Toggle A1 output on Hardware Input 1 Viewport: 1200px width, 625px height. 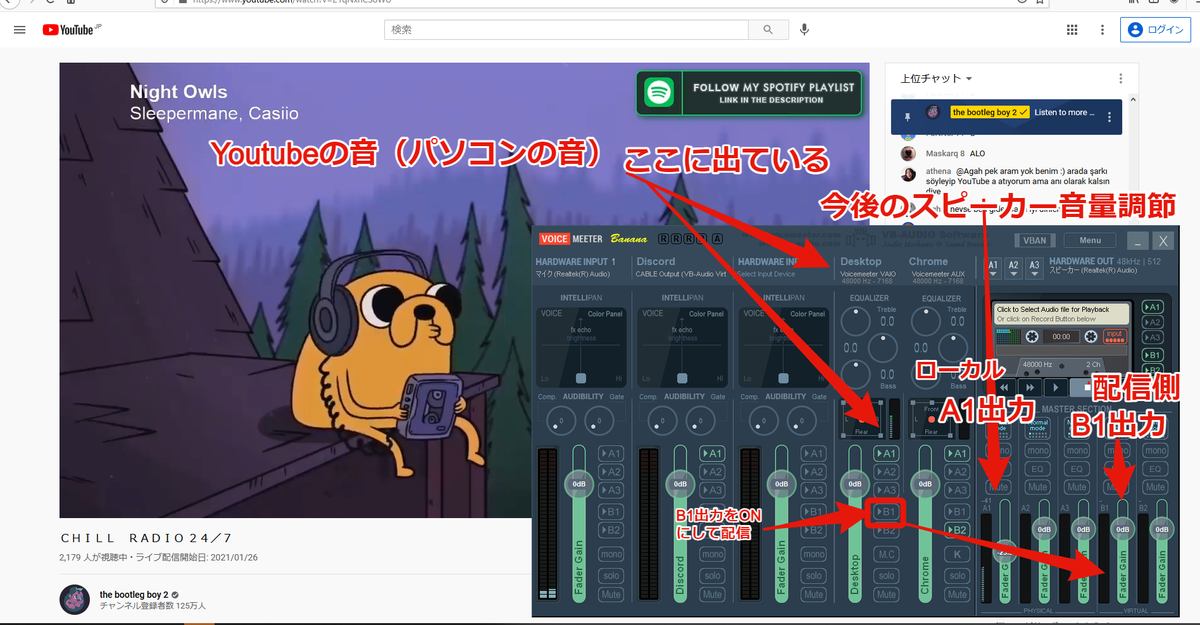(610, 453)
